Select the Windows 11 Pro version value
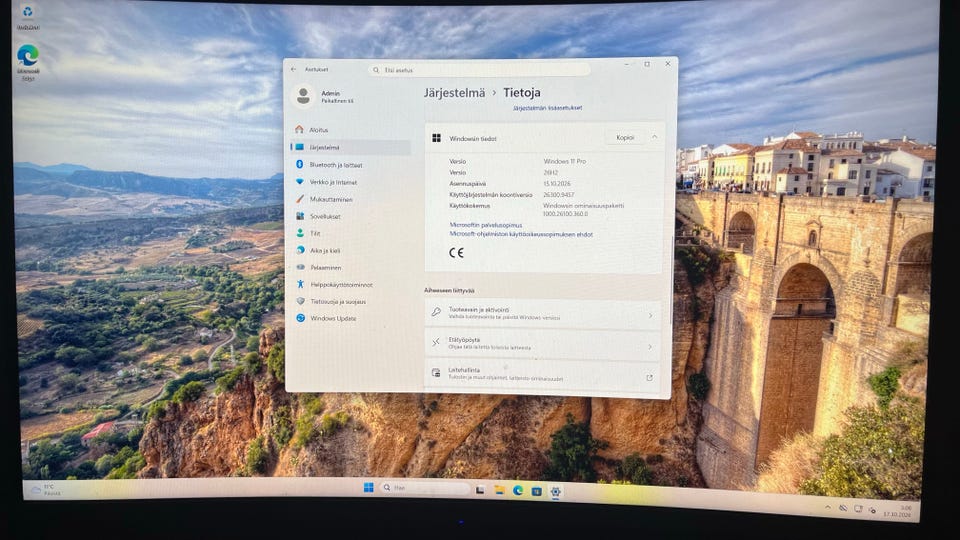 (x=564, y=162)
